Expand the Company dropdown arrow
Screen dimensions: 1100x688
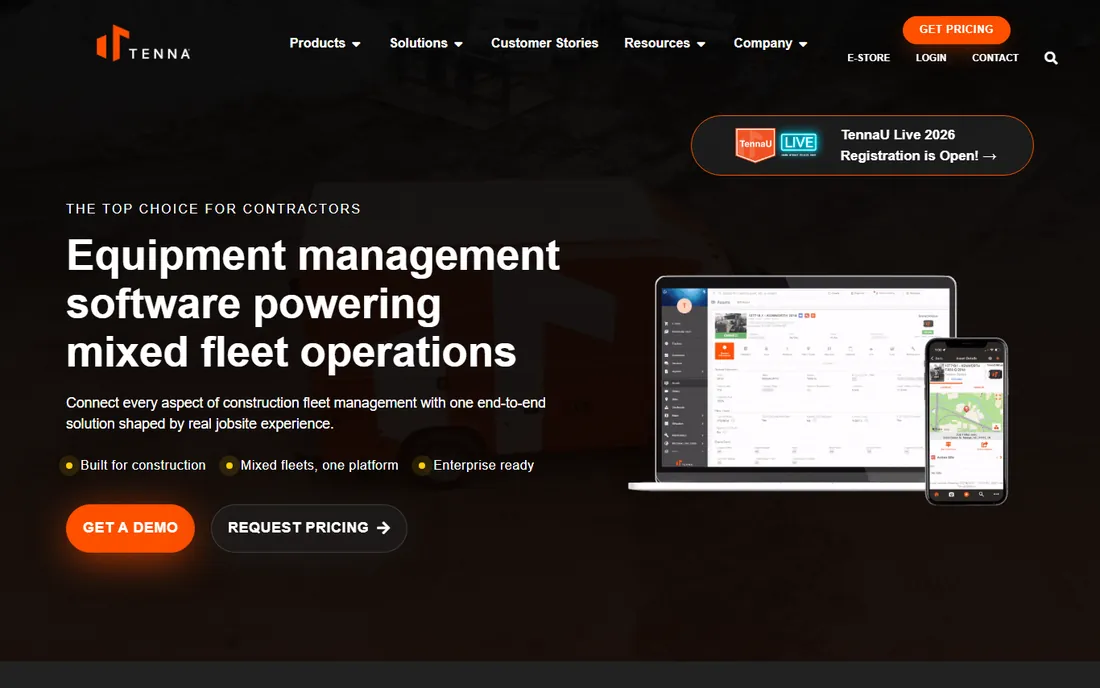803,44
